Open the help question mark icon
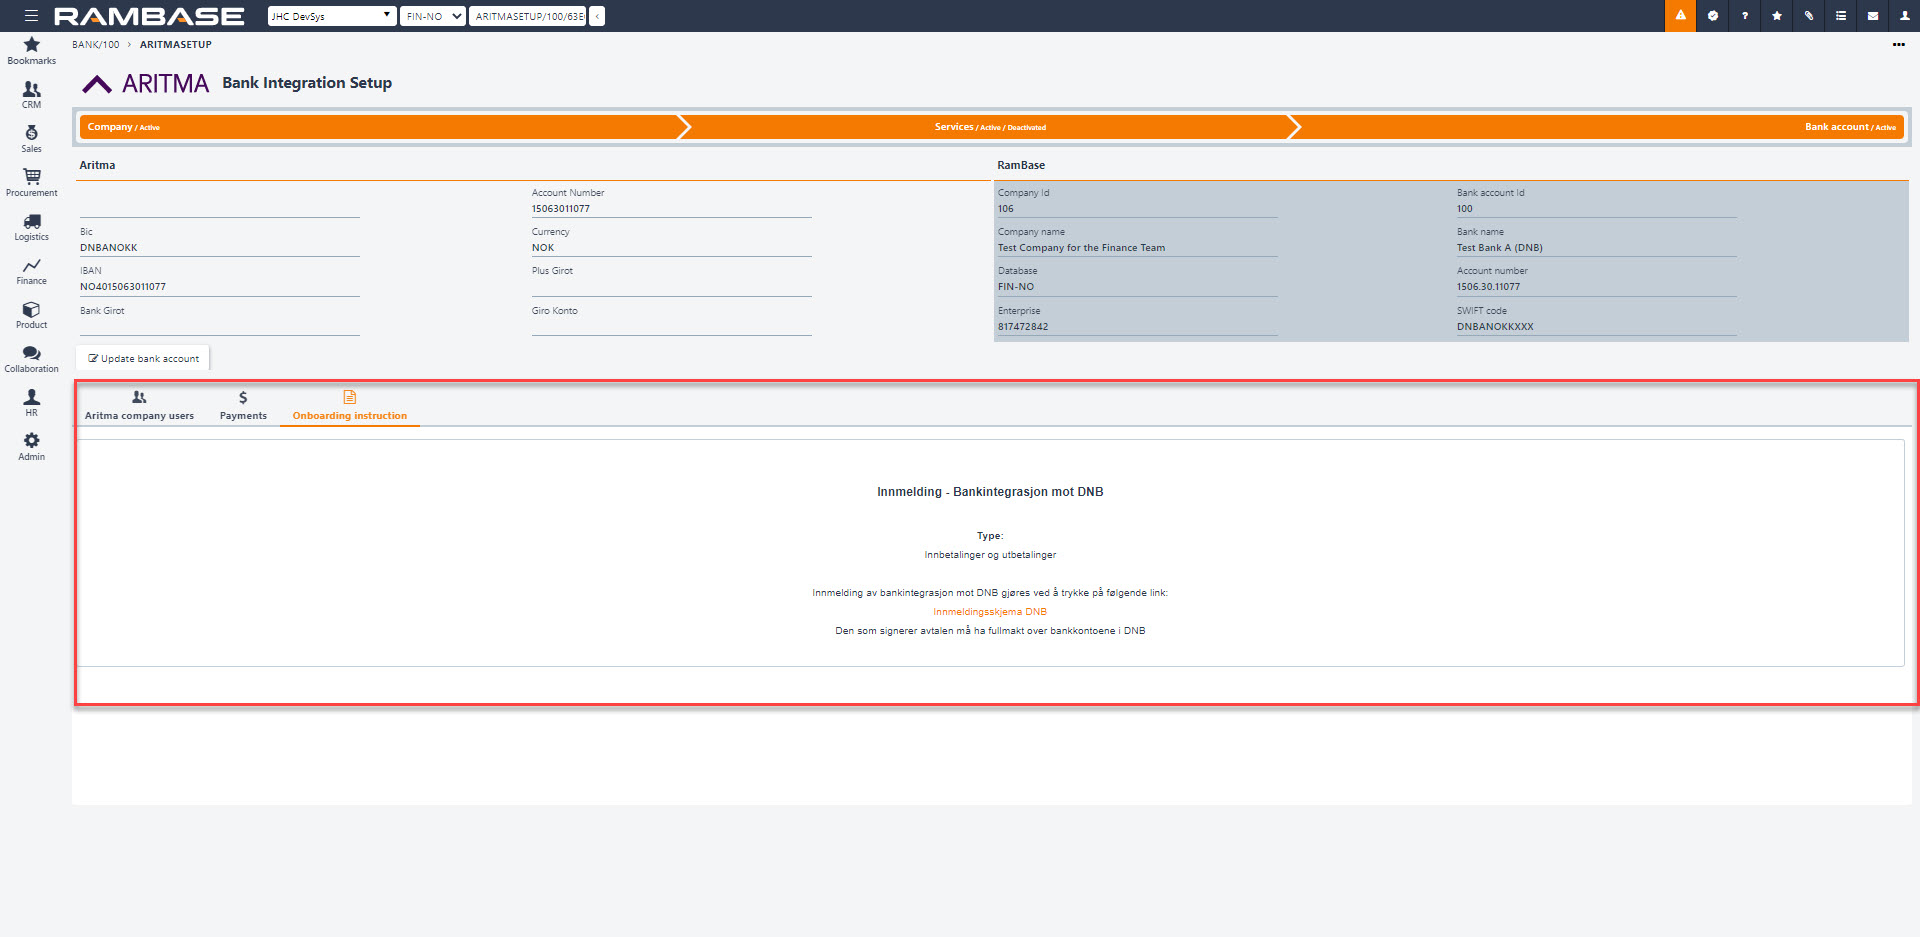This screenshot has height=937, width=1920. pos(1745,16)
